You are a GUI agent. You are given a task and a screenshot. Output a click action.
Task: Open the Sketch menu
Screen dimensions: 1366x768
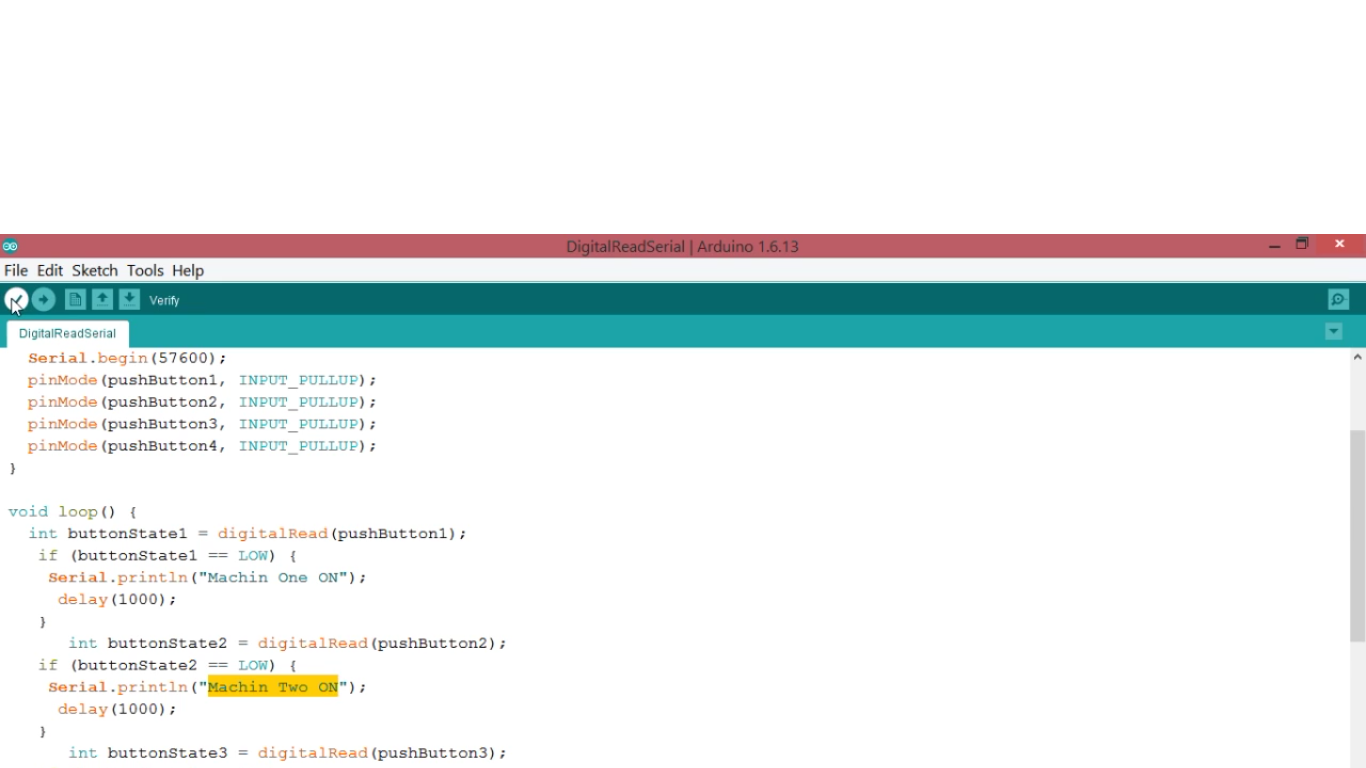tap(94, 270)
